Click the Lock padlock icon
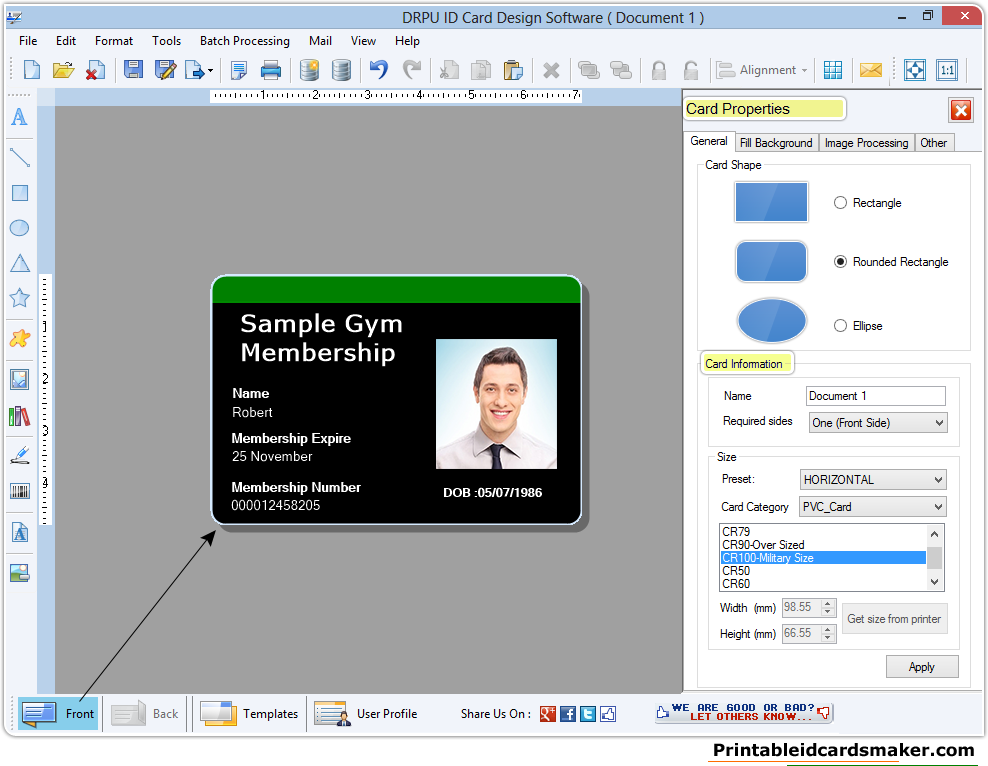The height and width of the screenshot is (766, 988). (658, 70)
